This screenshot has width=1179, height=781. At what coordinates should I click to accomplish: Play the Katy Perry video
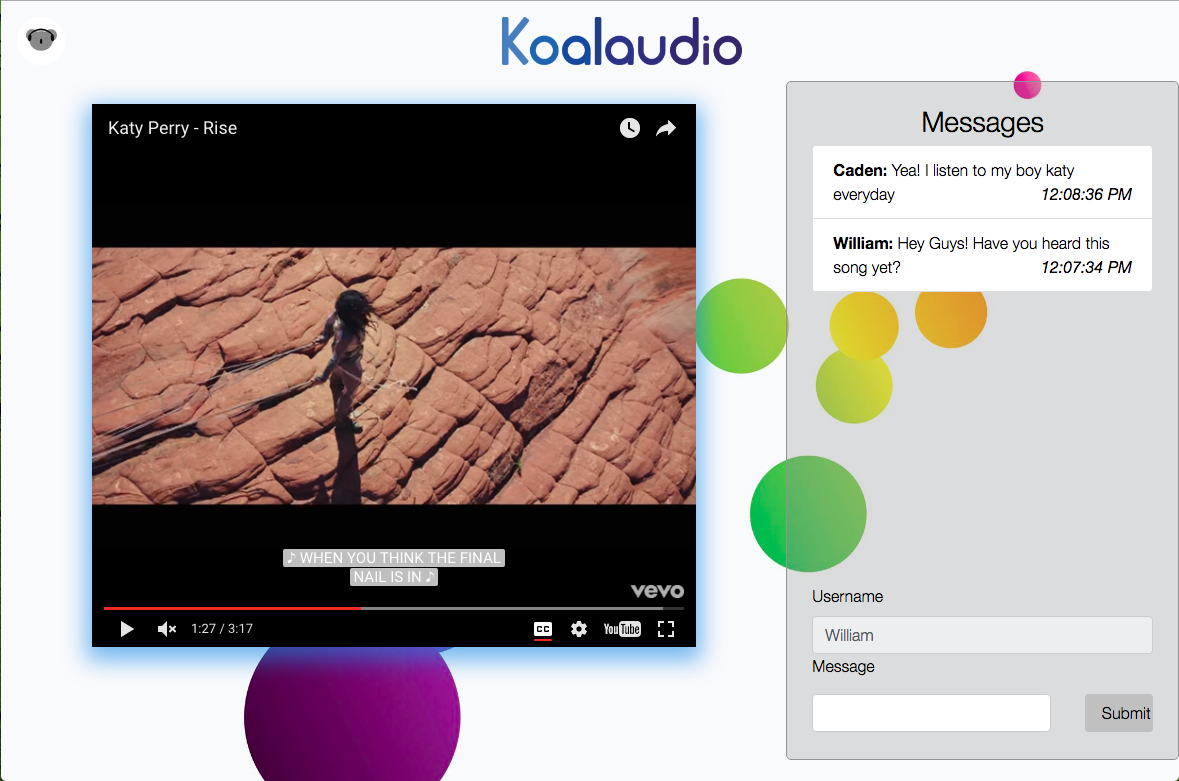(127, 629)
